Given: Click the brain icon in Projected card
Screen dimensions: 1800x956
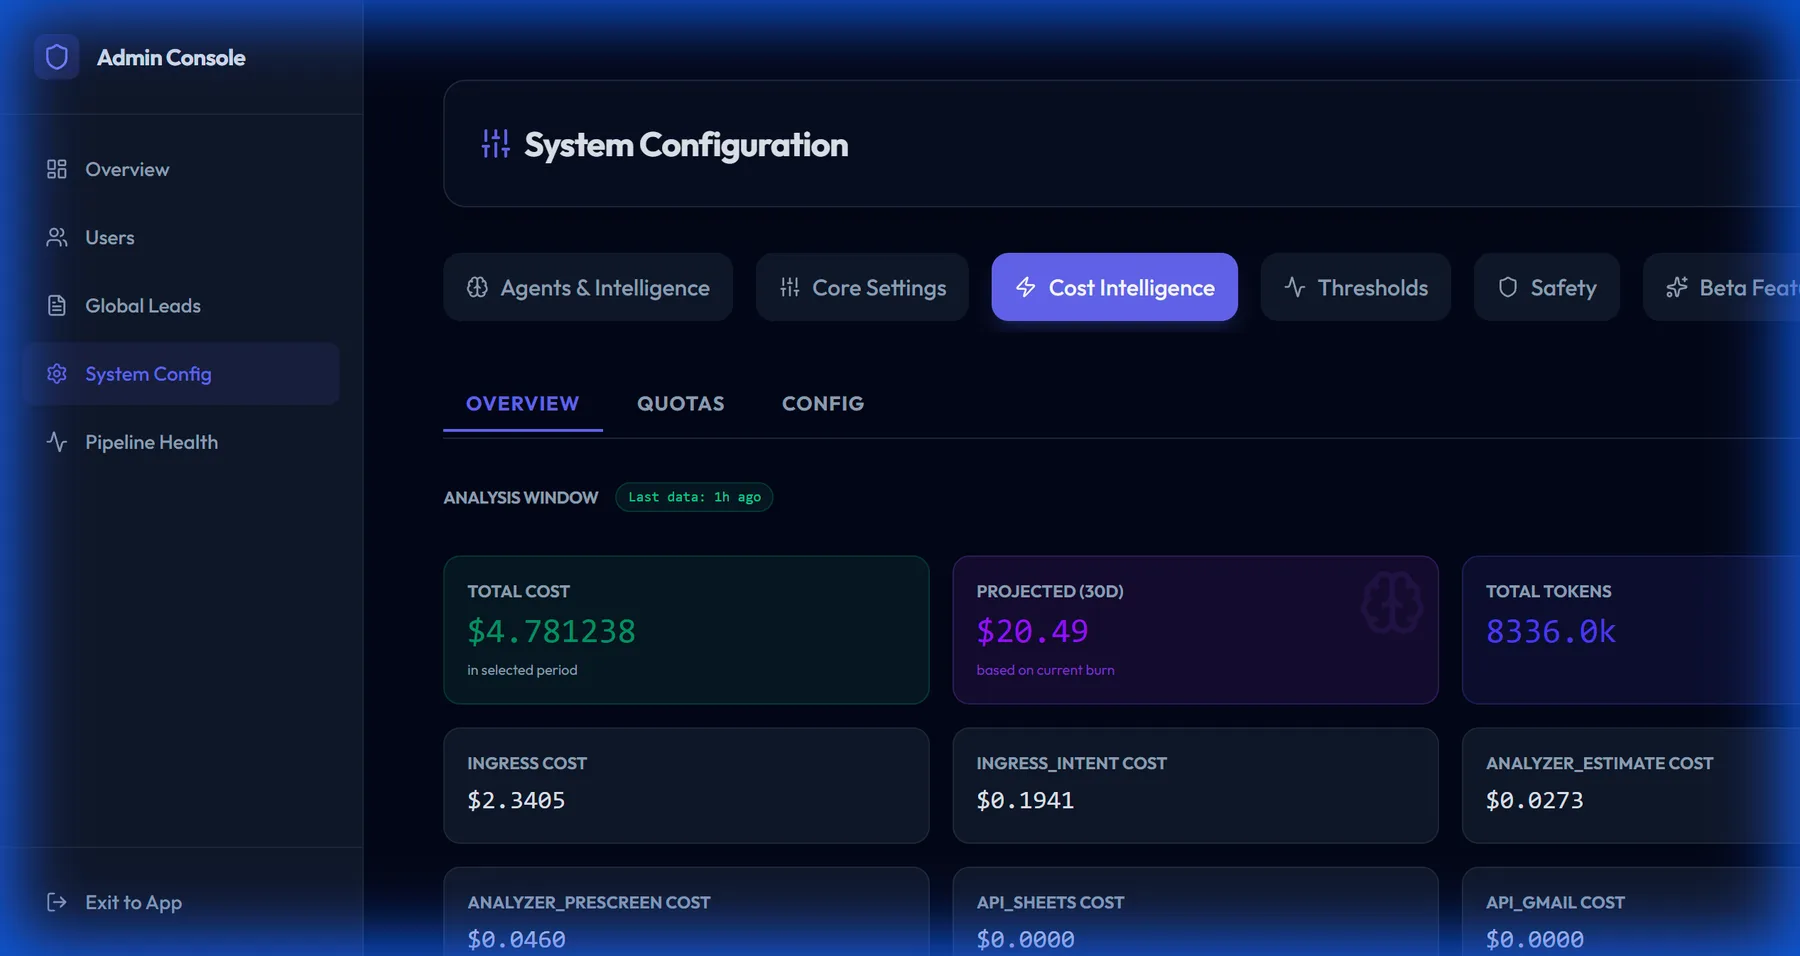Looking at the screenshot, I should coord(1392,603).
